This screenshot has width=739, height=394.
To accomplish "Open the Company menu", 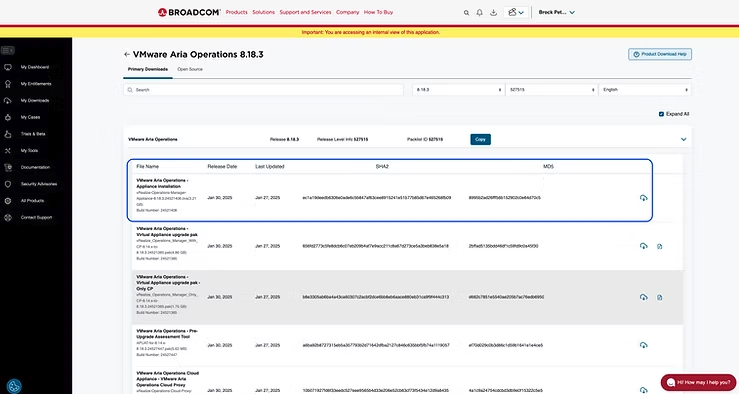I will tap(348, 12).
